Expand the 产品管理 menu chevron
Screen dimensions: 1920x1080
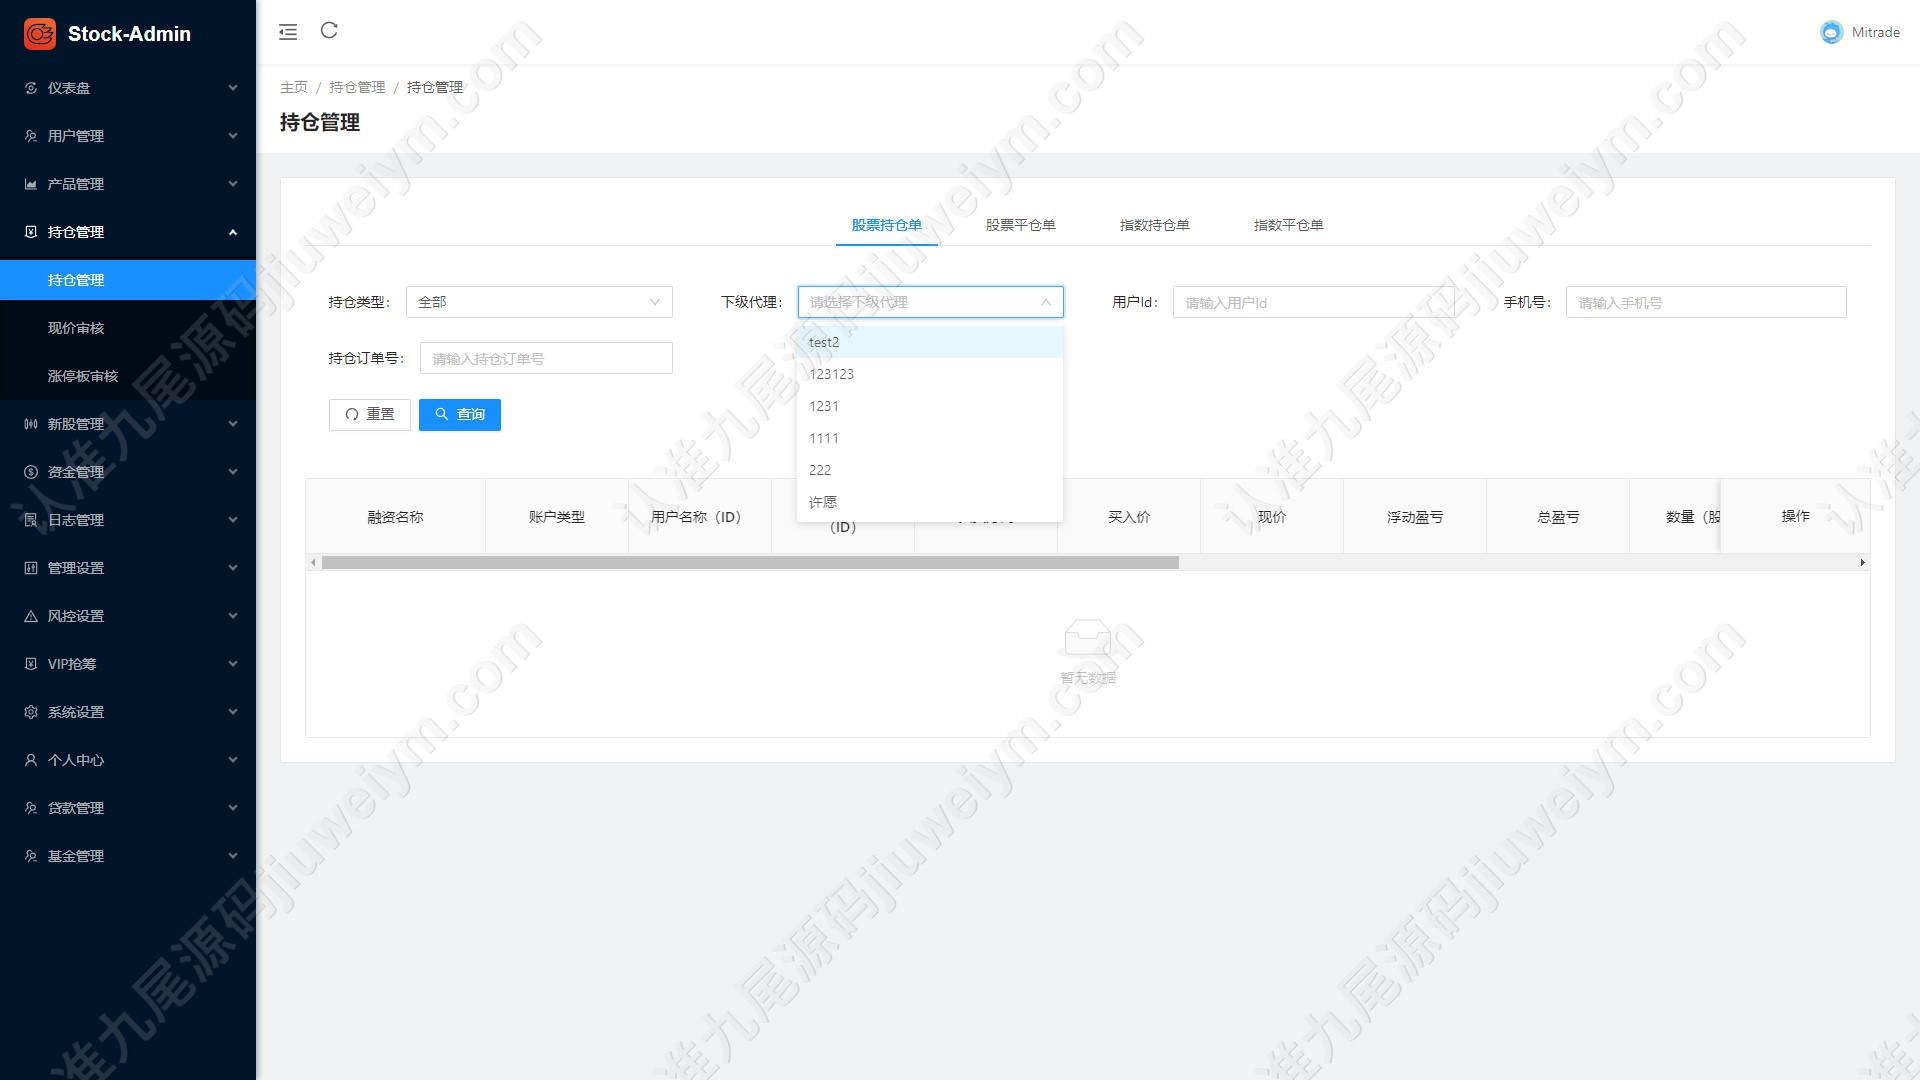[233, 184]
